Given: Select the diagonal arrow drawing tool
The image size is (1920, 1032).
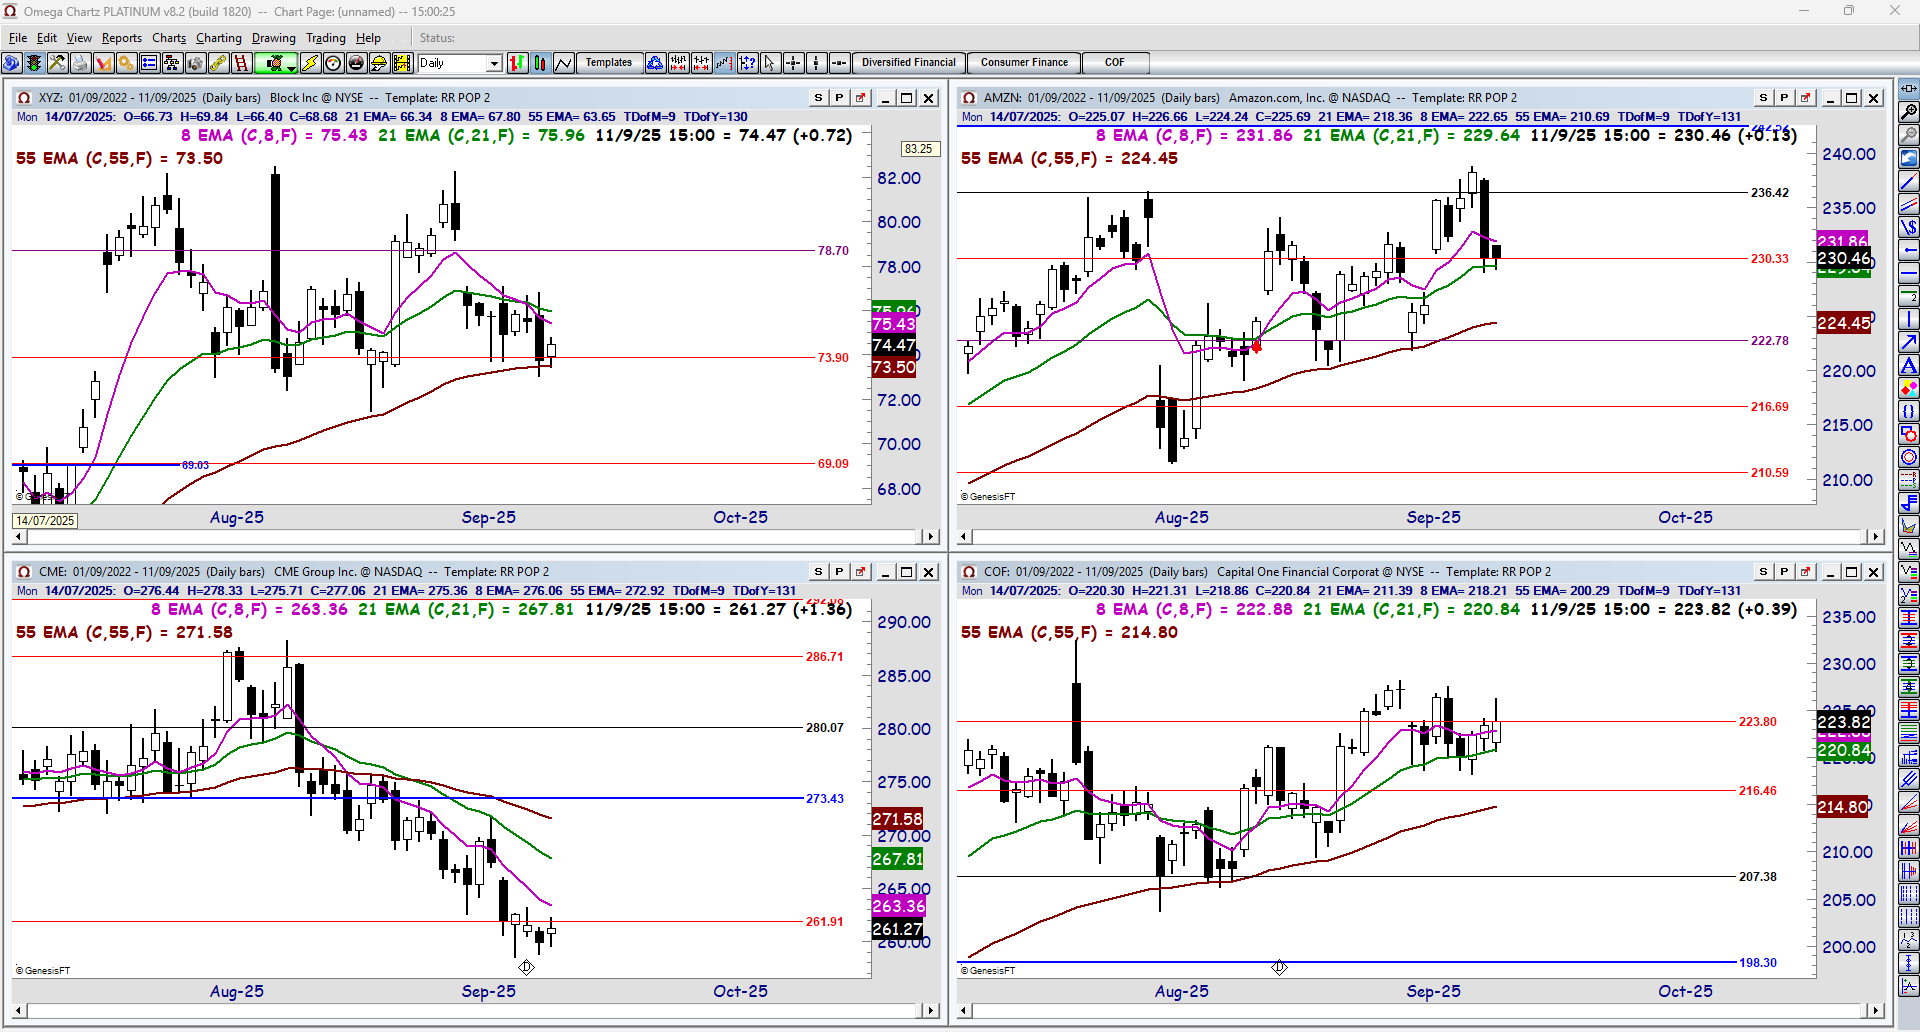Looking at the screenshot, I should [1908, 342].
